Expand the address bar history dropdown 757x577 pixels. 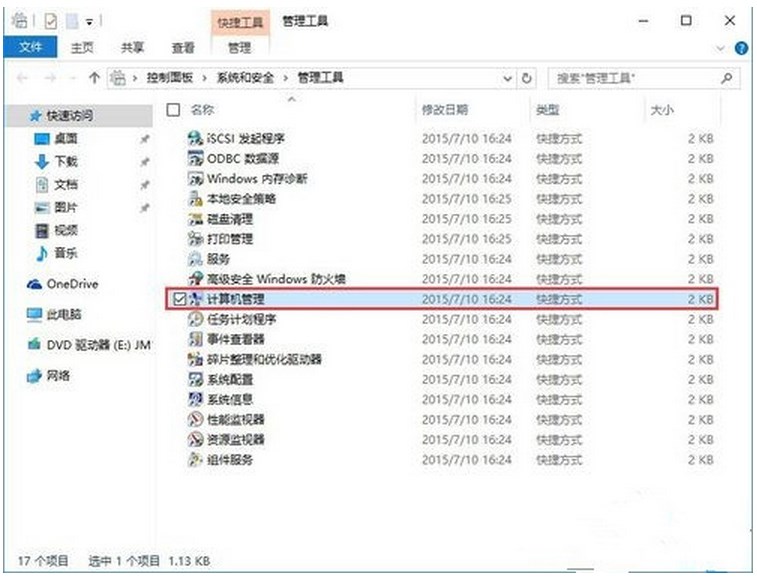coord(509,77)
